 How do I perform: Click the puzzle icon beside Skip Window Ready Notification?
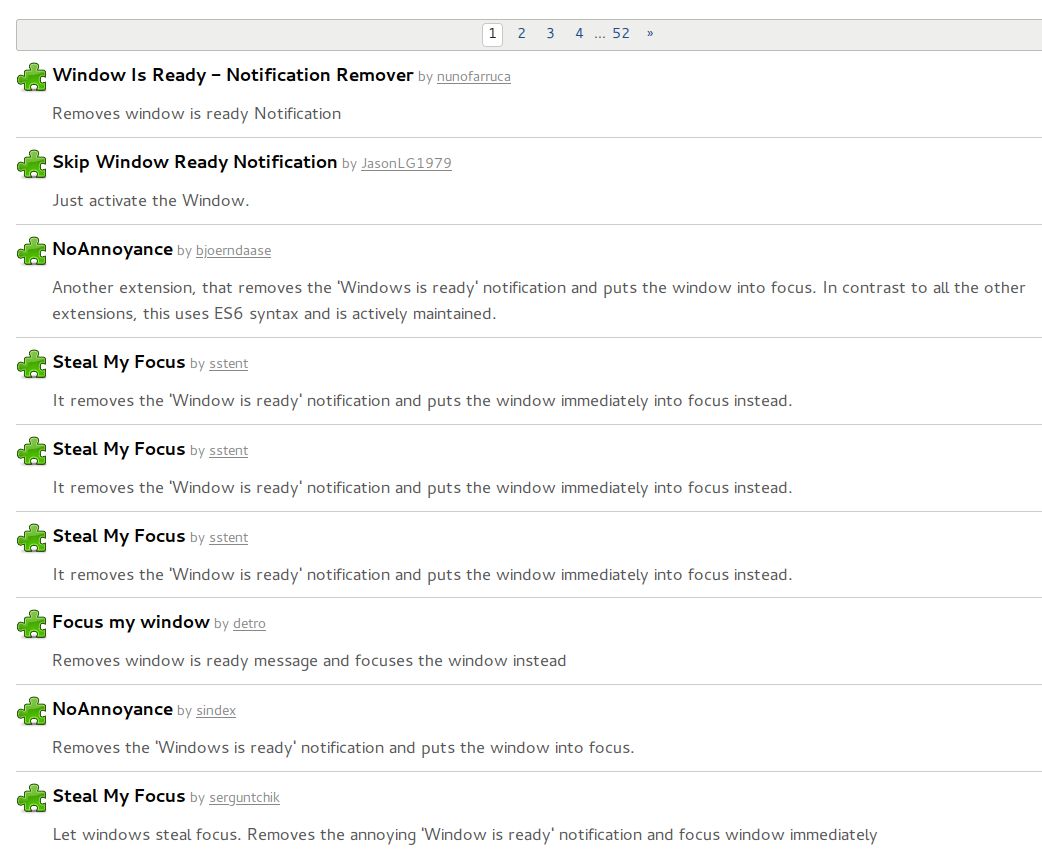pyautogui.click(x=32, y=164)
